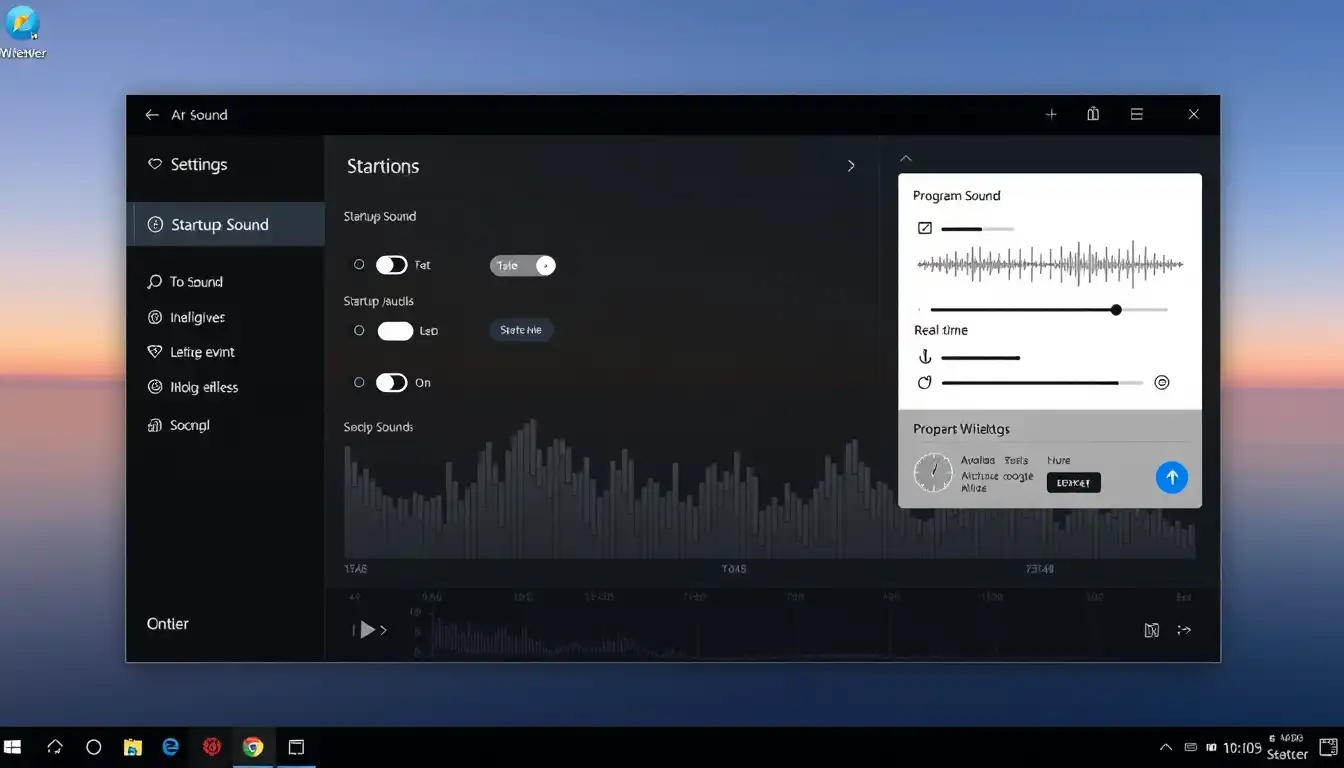
Task: Click the play button in the timeline
Action: tap(368, 629)
